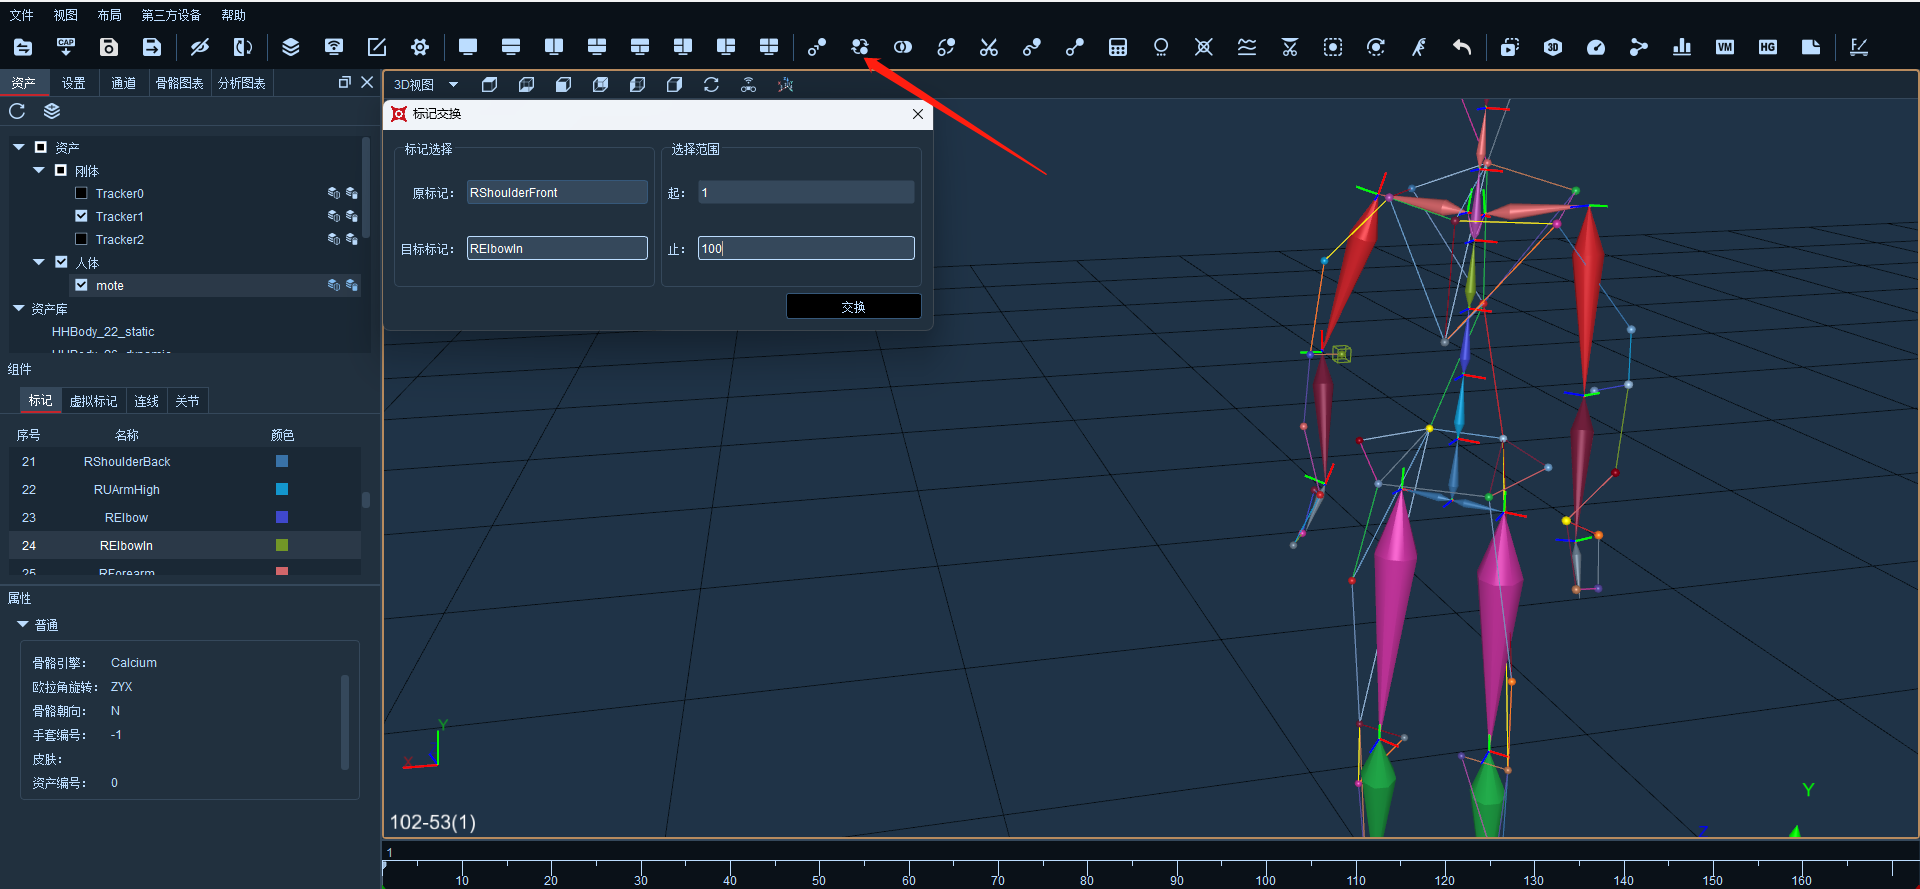The image size is (1920, 889).
Task: Open the calculator icon in toolbar
Action: tap(1118, 47)
